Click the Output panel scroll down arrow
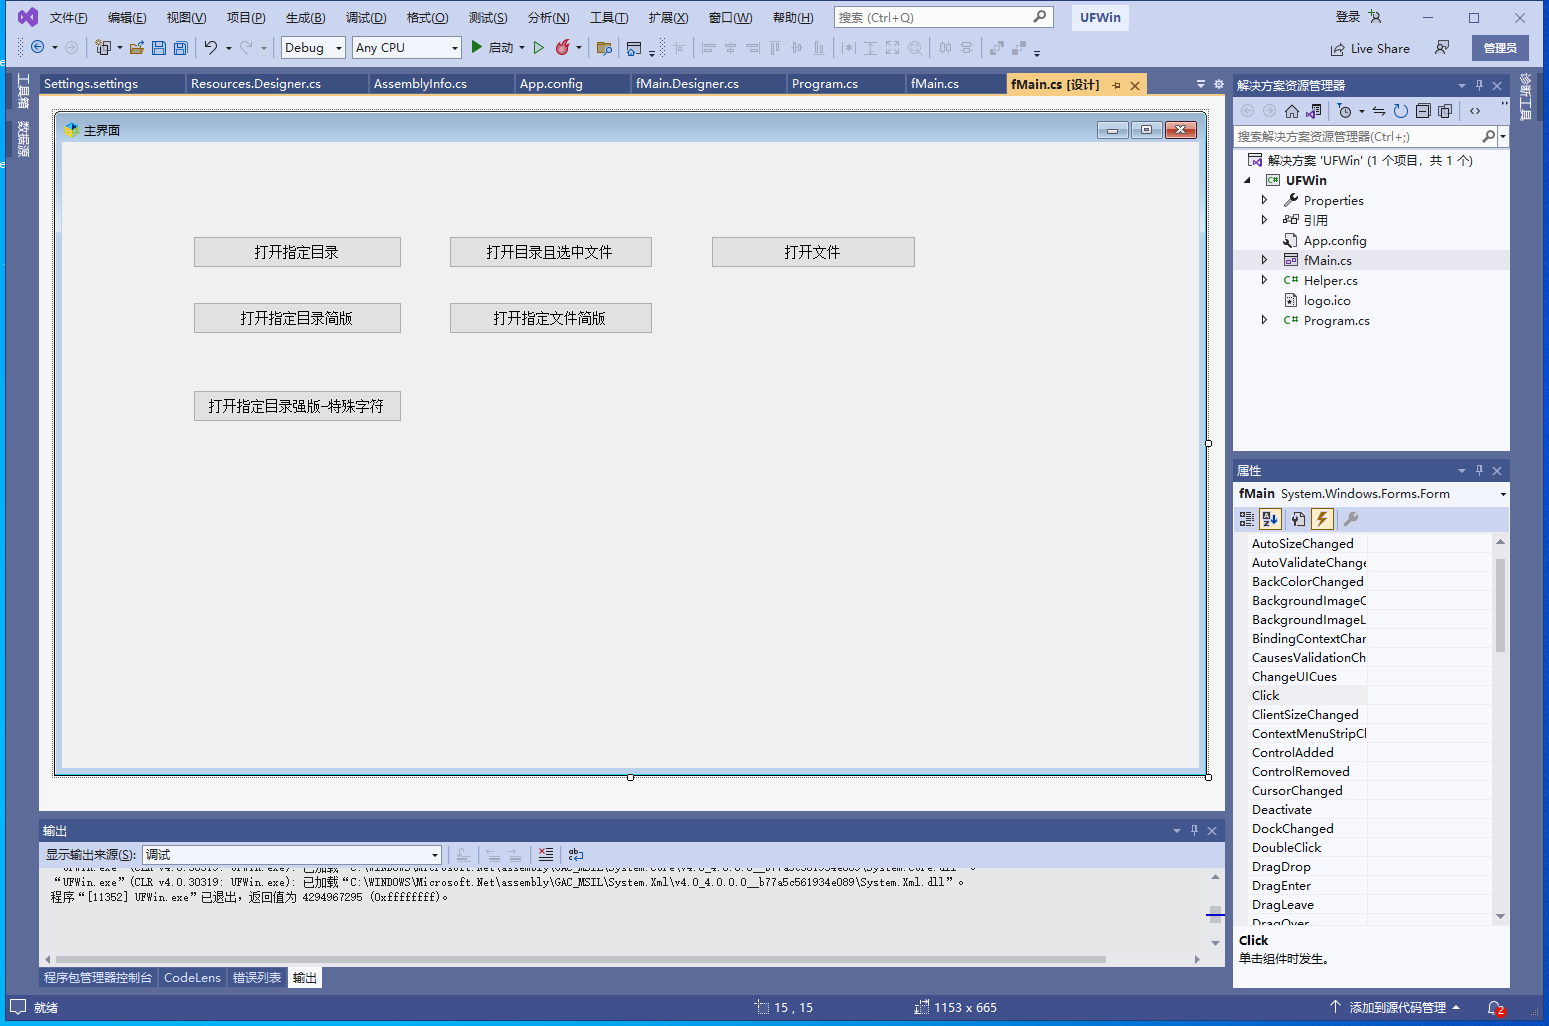This screenshot has width=1549, height=1026. pyautogui.click(x=1215, y=943)
